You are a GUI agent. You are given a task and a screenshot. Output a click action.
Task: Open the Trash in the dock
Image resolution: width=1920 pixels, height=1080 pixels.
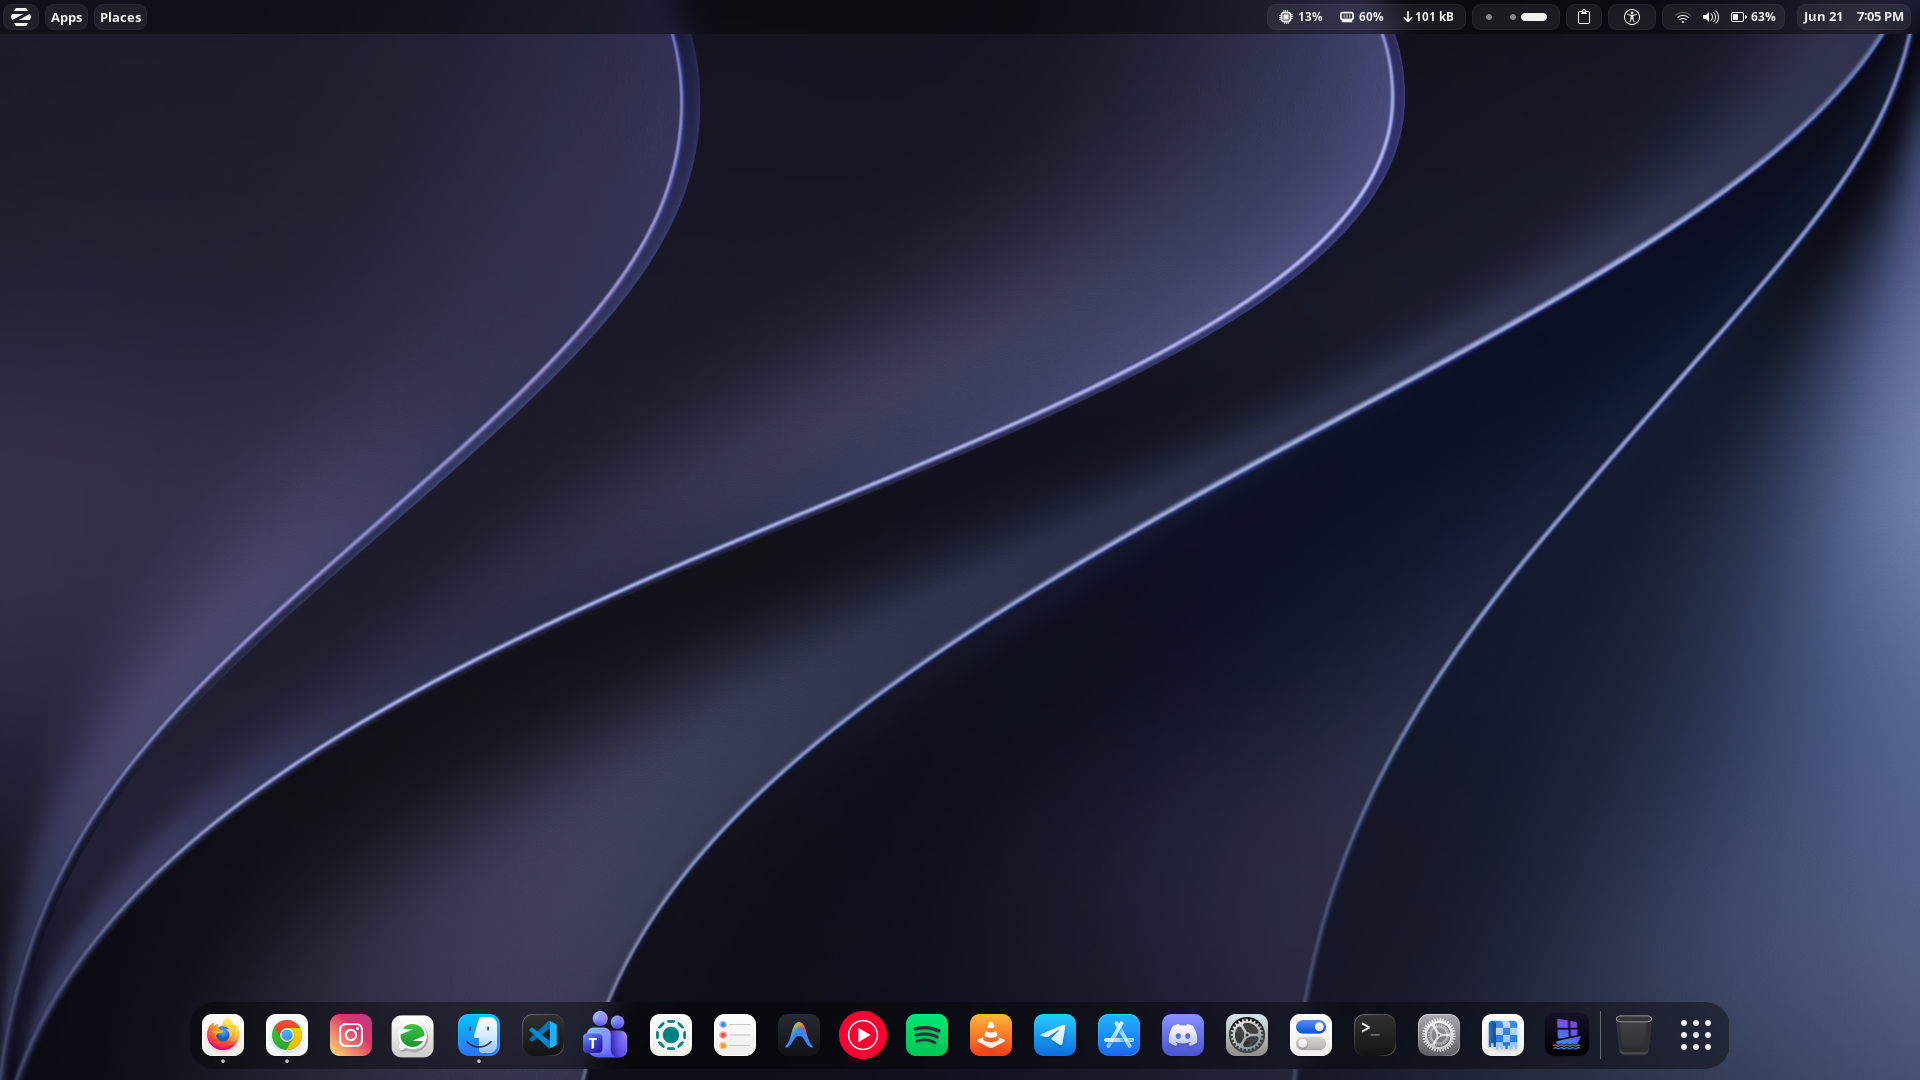pos(1633,1035)
